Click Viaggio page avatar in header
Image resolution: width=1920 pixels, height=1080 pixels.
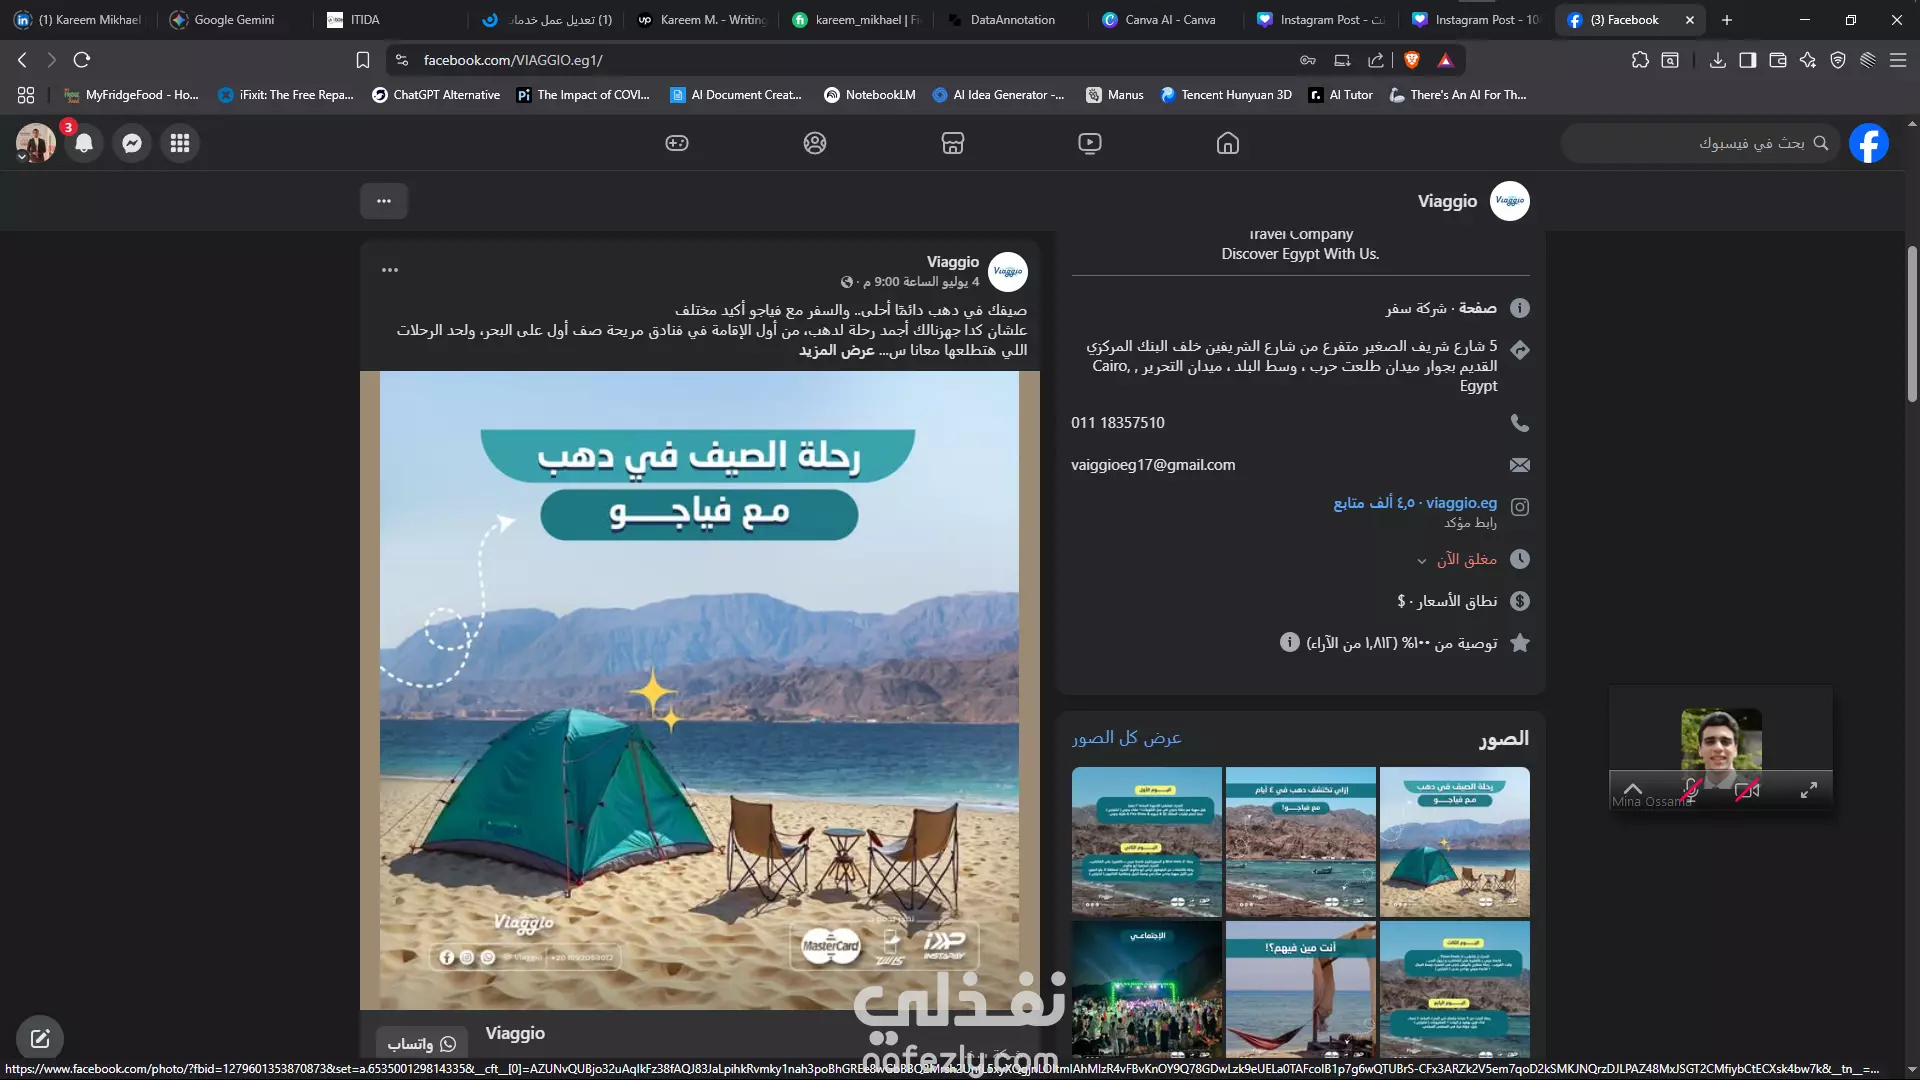[x=1509, y=201]
